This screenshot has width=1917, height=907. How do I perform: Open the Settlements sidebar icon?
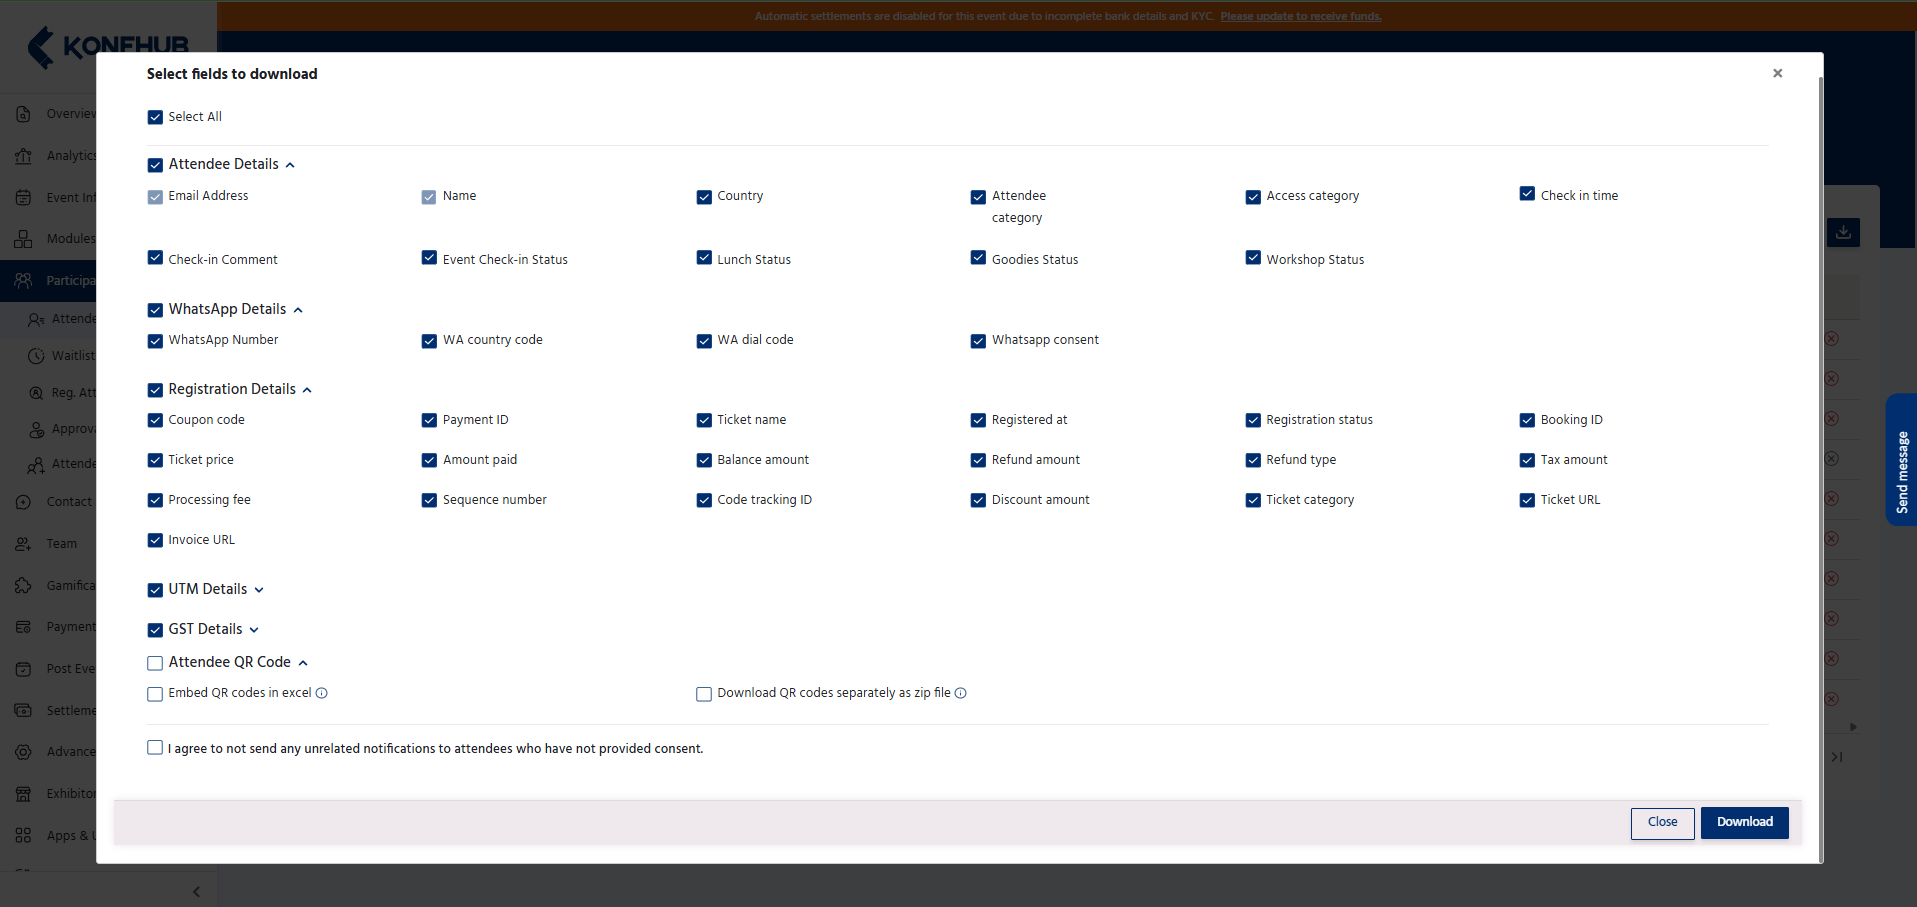[24, 711]
